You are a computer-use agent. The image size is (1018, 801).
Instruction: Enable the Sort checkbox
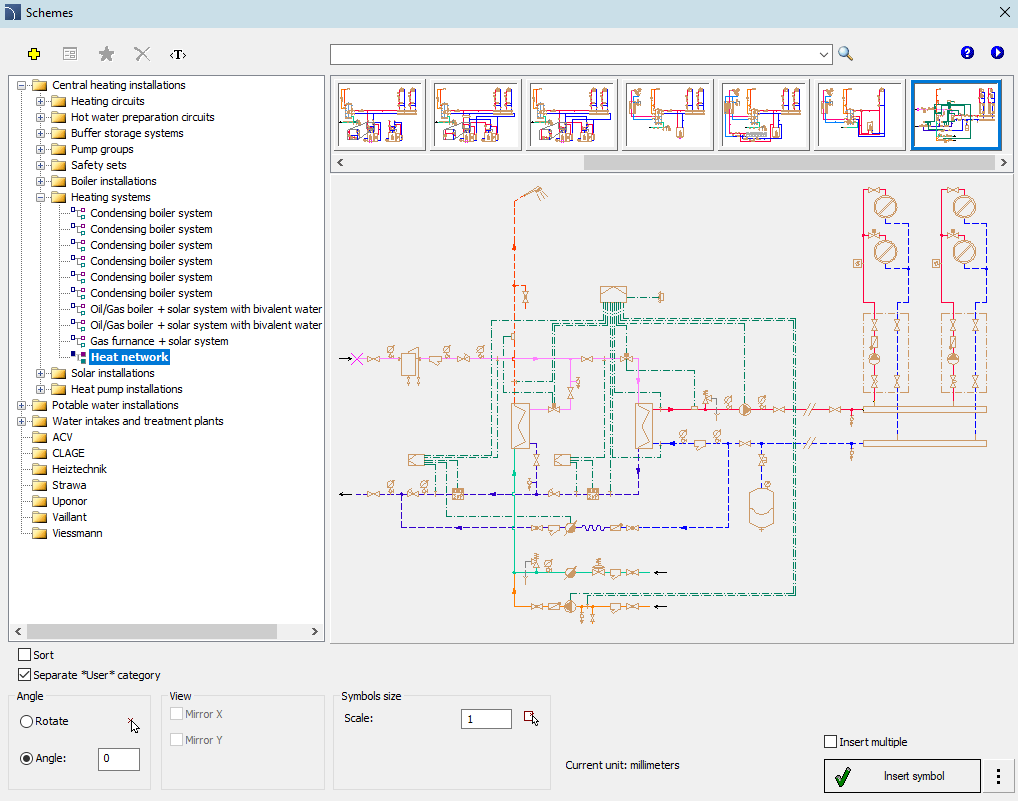25,655
